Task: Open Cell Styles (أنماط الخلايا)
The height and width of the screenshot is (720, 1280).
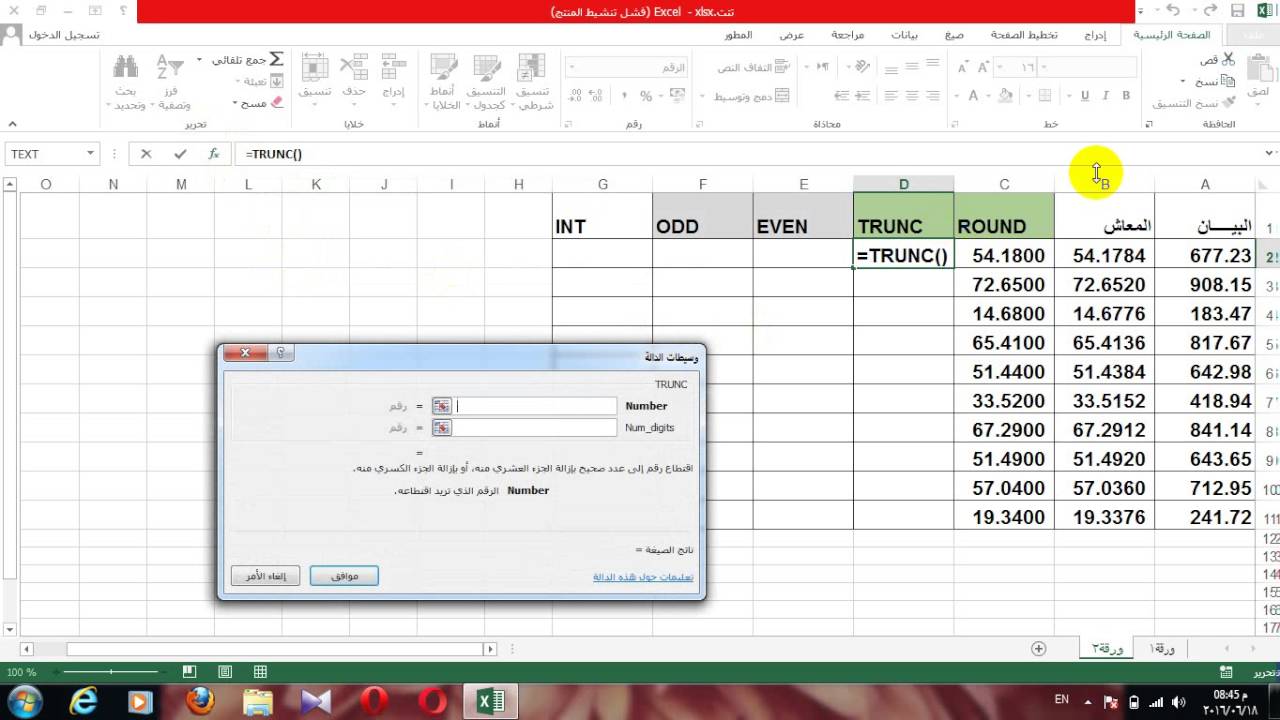Action: [x=444, y=81]
